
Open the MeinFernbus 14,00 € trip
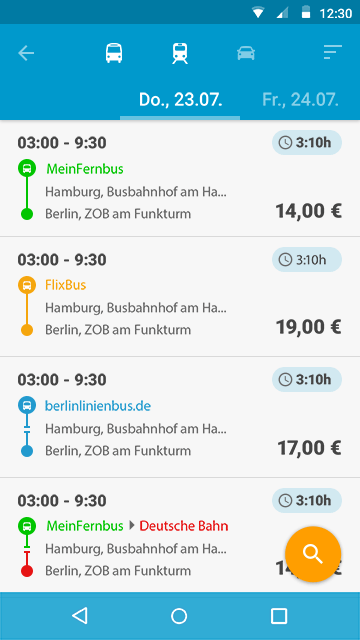pyautogui.click(x=180, y=178)
